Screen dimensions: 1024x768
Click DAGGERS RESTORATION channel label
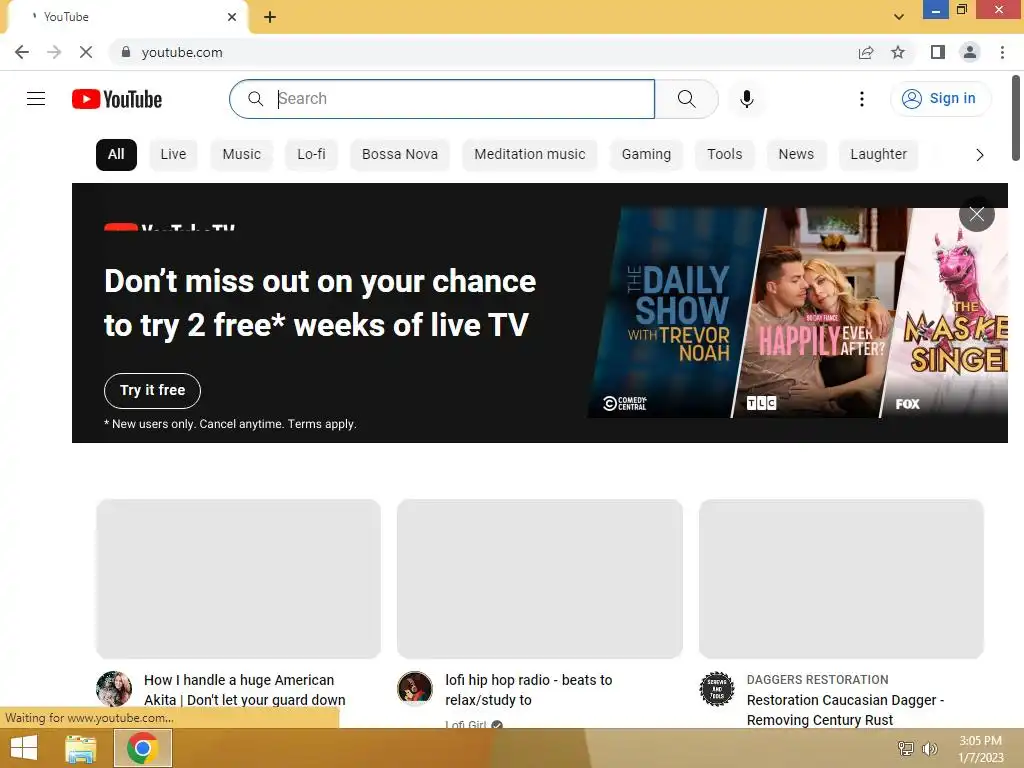tap(818, 680)
